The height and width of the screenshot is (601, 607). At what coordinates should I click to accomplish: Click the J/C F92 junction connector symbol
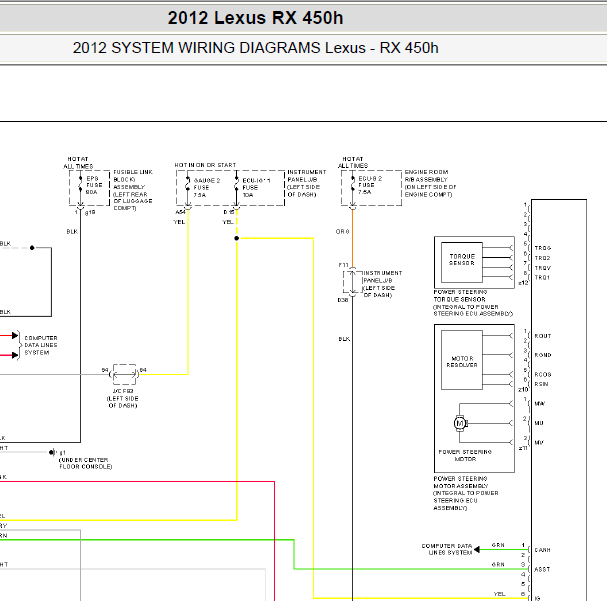pyautogui.click(x=124, y=374)
